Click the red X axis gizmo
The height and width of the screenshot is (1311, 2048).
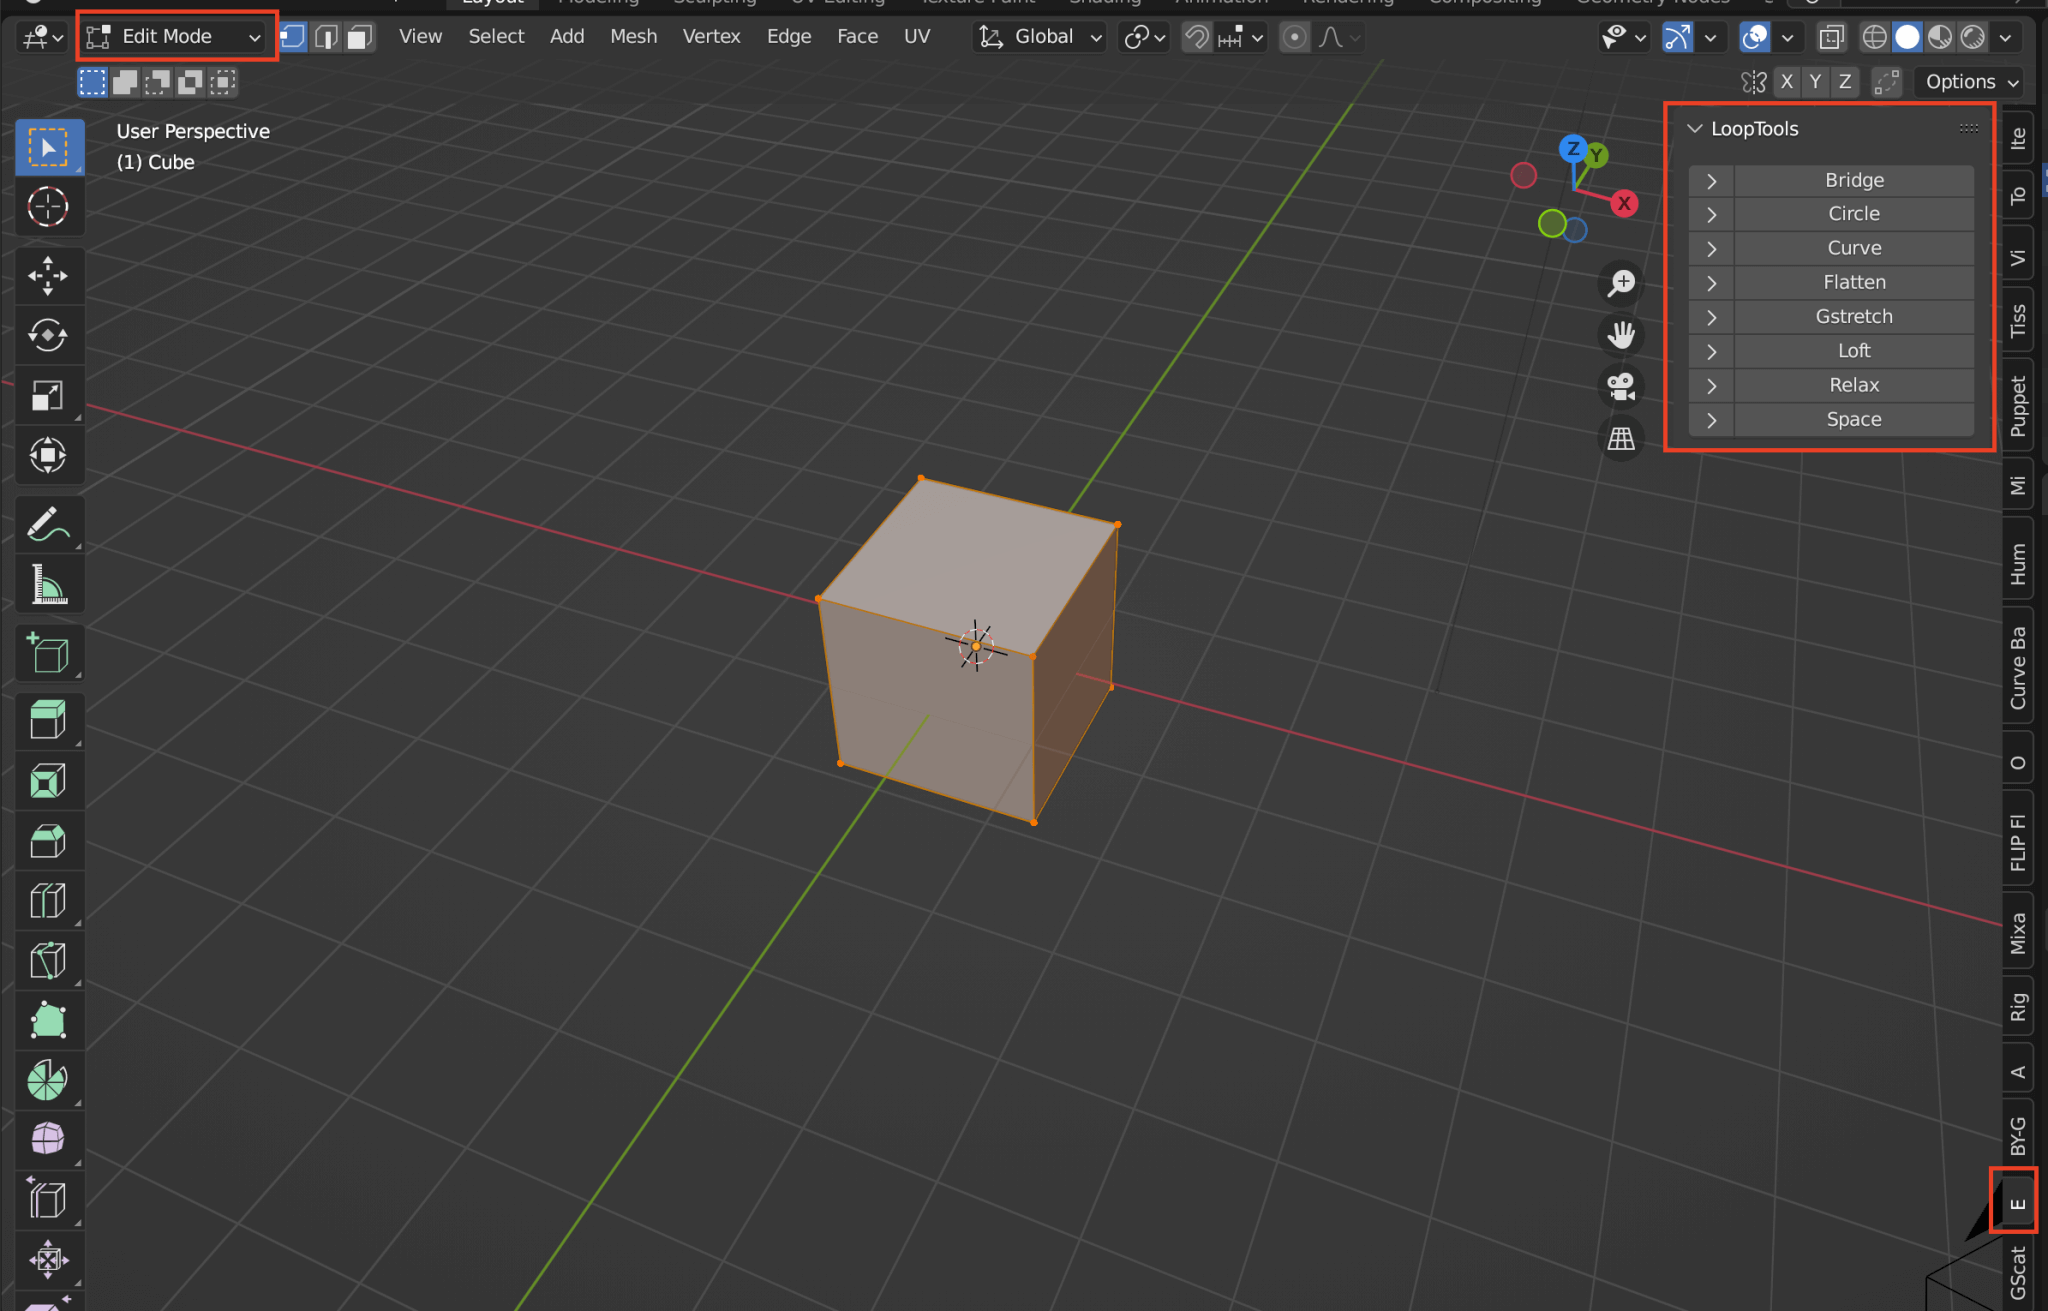click(x=1624, y=203)
